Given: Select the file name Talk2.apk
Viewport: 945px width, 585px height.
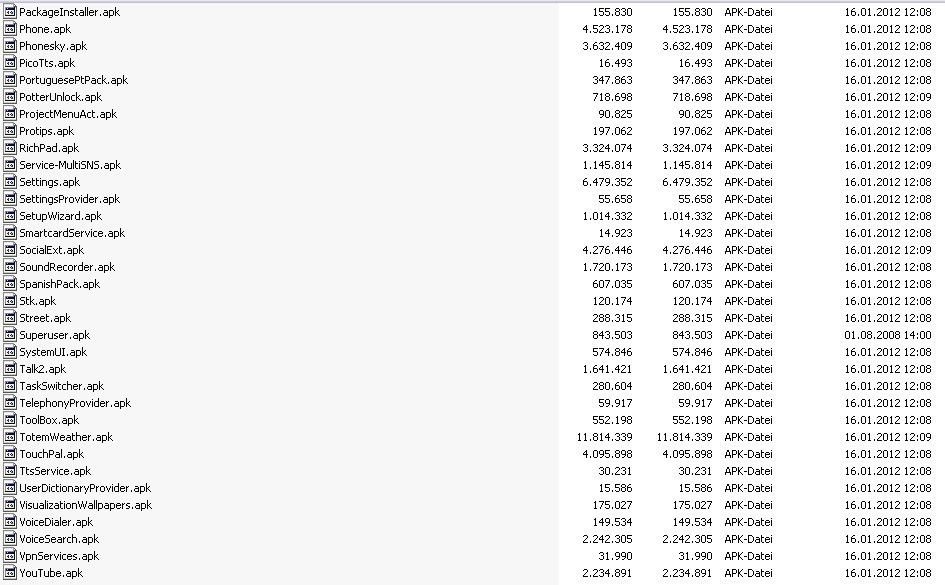Looking at the screenshot, I should [x=42, y=369].
